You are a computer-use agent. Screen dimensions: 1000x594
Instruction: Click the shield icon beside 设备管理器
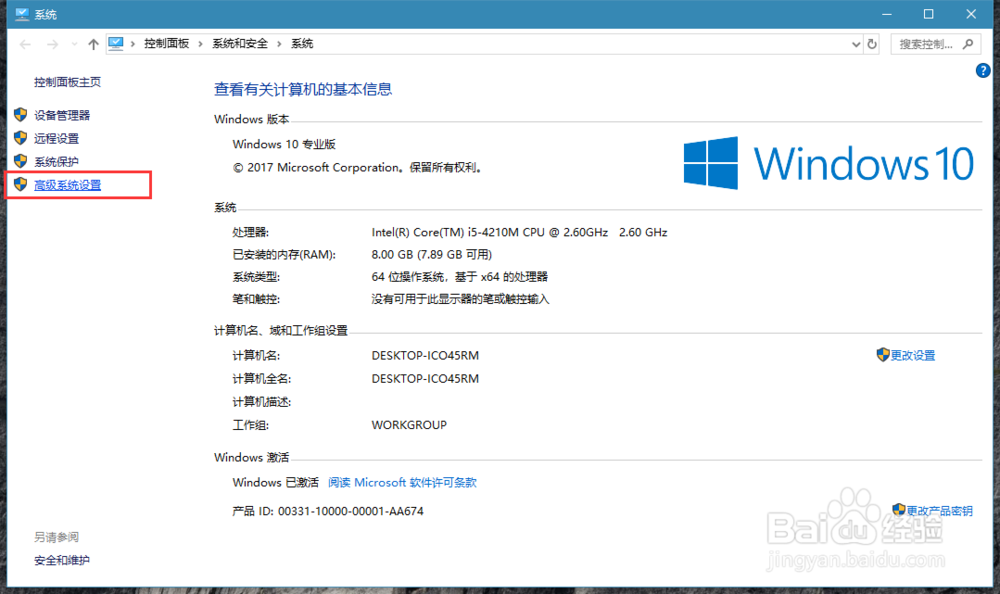coord(20,115)
